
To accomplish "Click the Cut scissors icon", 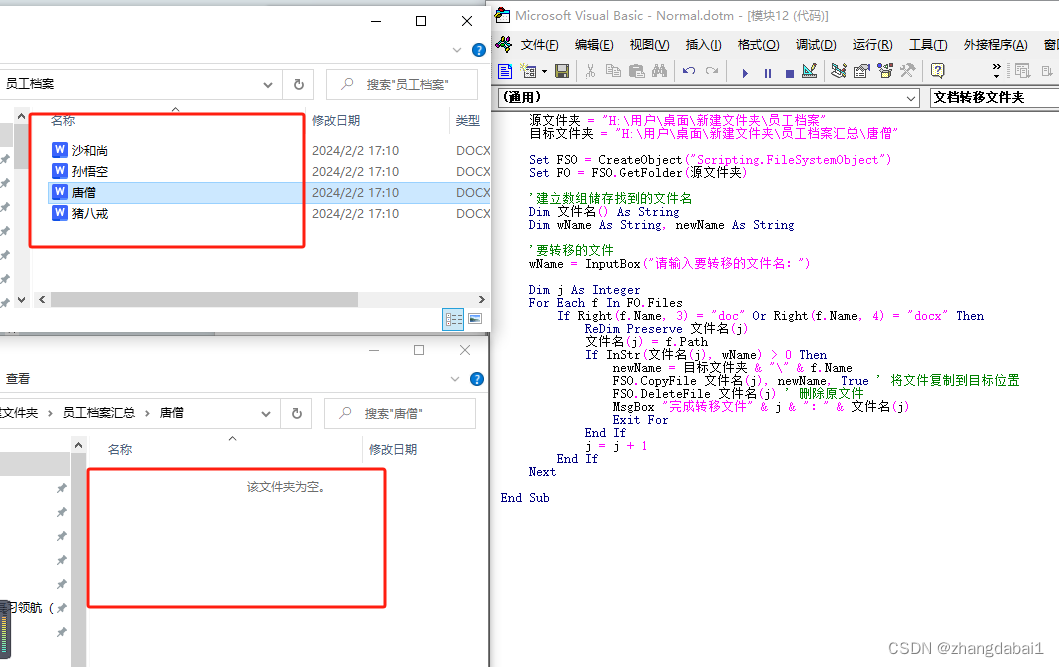I will coord(590,71).
